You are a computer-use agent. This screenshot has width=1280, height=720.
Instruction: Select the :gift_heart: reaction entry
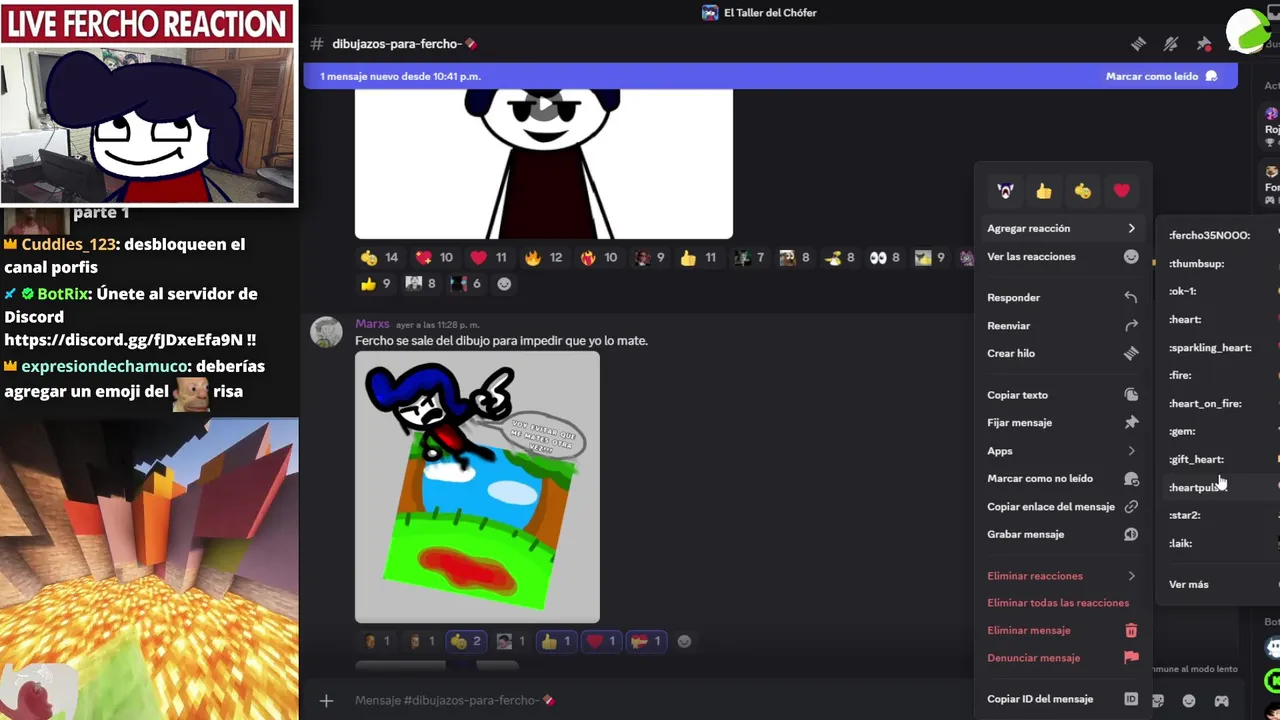(x=1220, y=459)
